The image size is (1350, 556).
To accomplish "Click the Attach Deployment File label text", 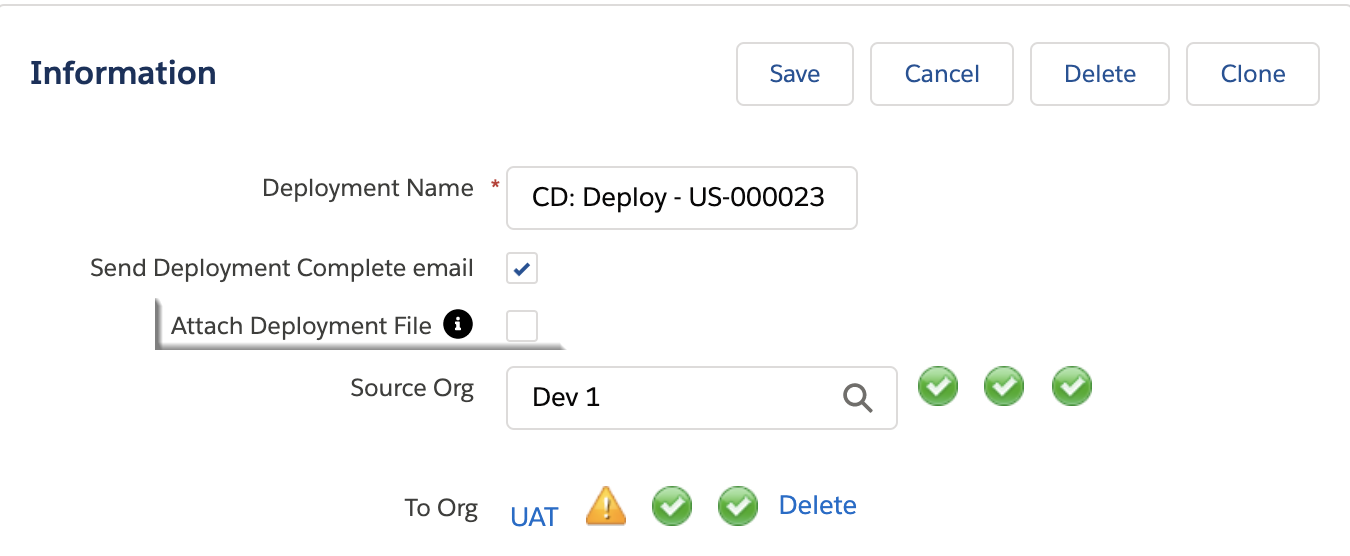I will pos(301,326).
